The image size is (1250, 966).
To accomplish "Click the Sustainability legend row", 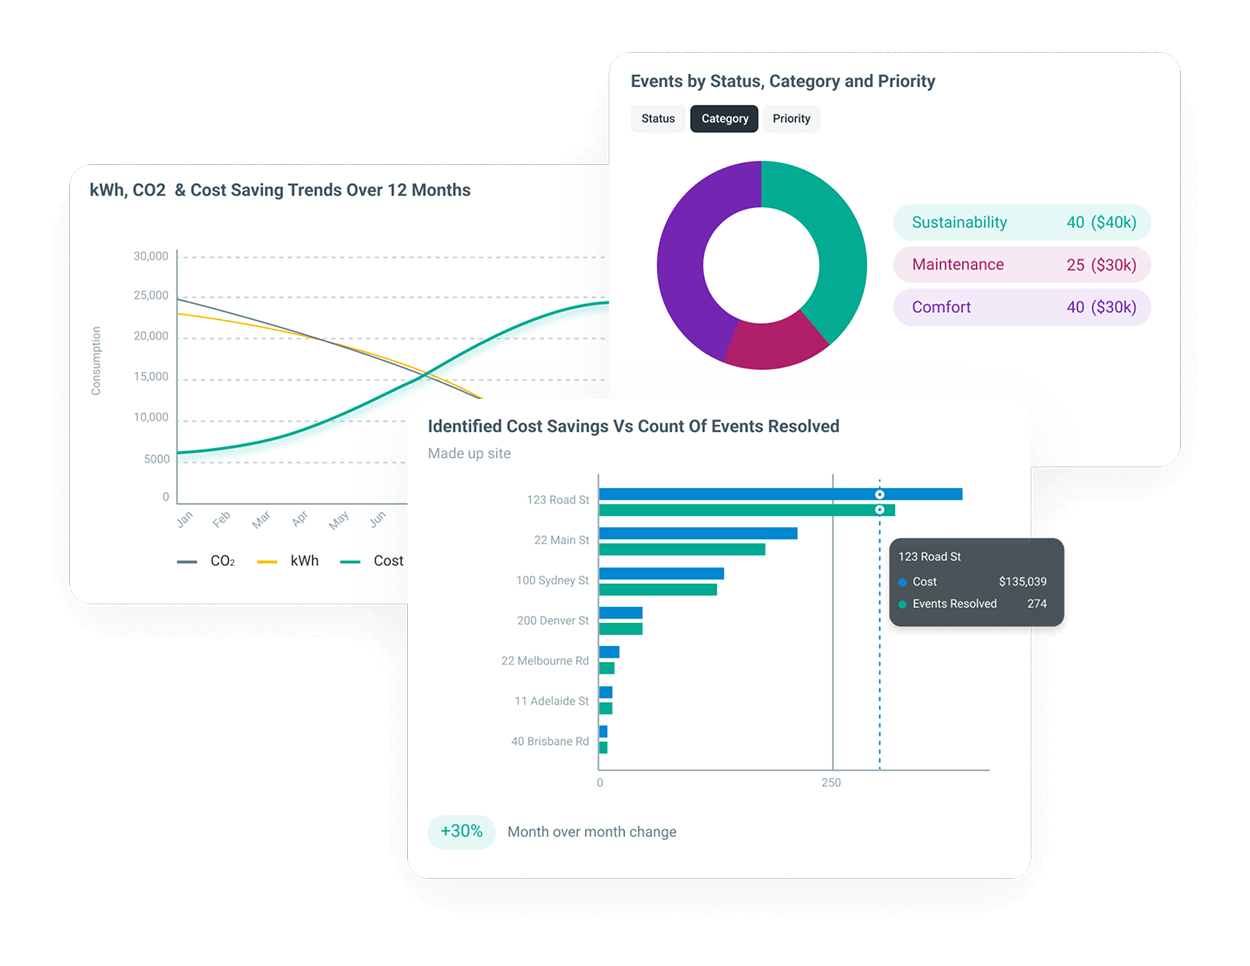I will click(x=1021, y=223).
